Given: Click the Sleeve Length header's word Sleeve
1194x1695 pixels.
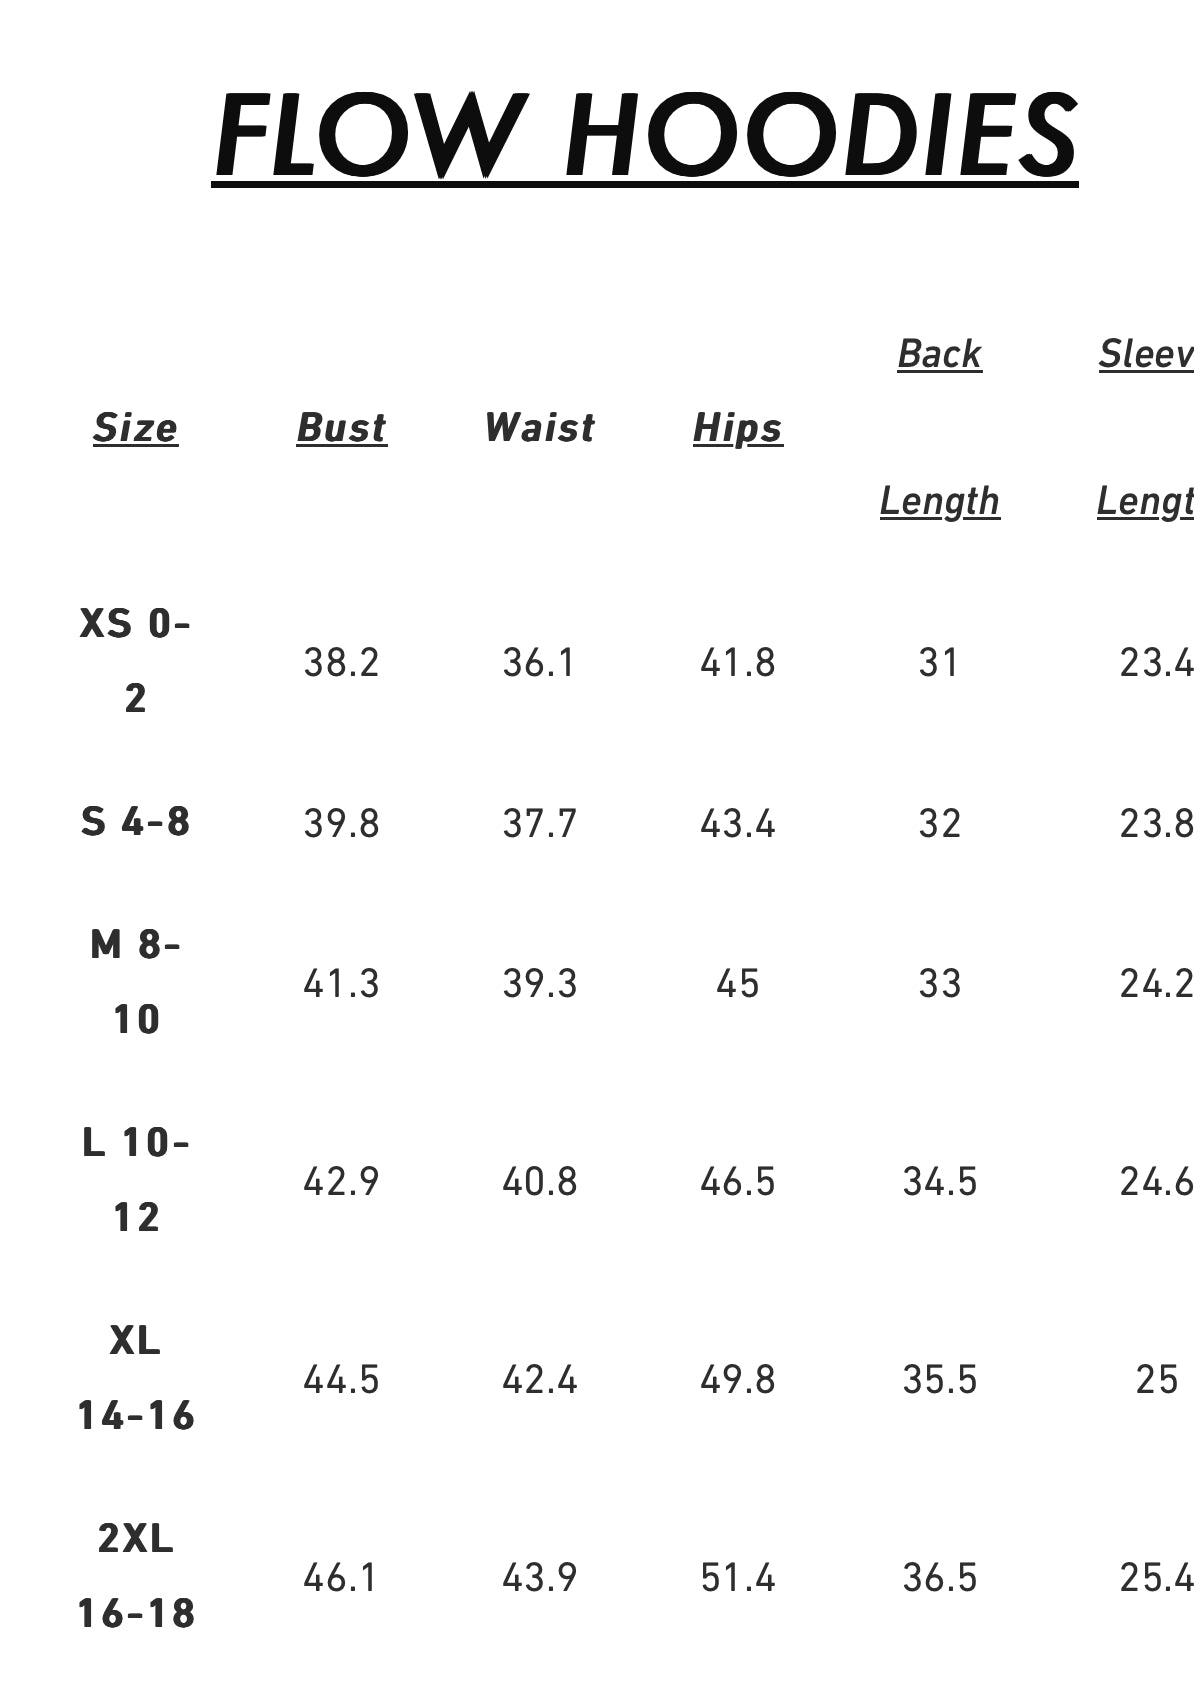Looking at the screenshot, I should tap(1146, 354).
